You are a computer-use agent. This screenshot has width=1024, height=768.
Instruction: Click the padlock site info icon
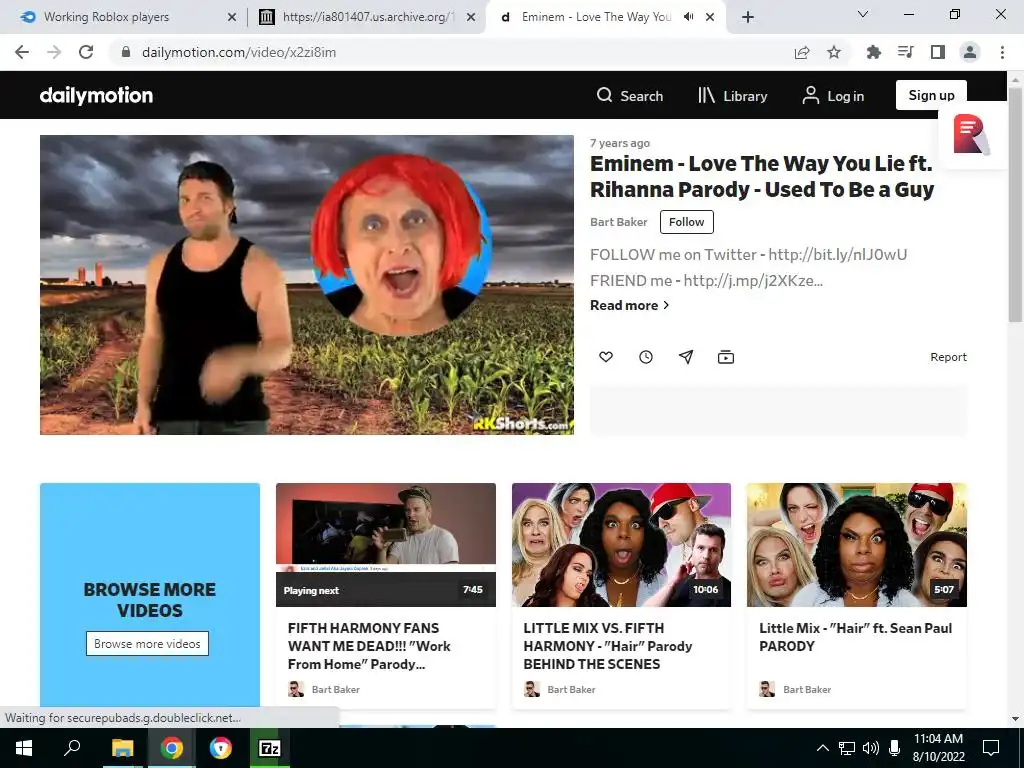(x=126, y=52)
